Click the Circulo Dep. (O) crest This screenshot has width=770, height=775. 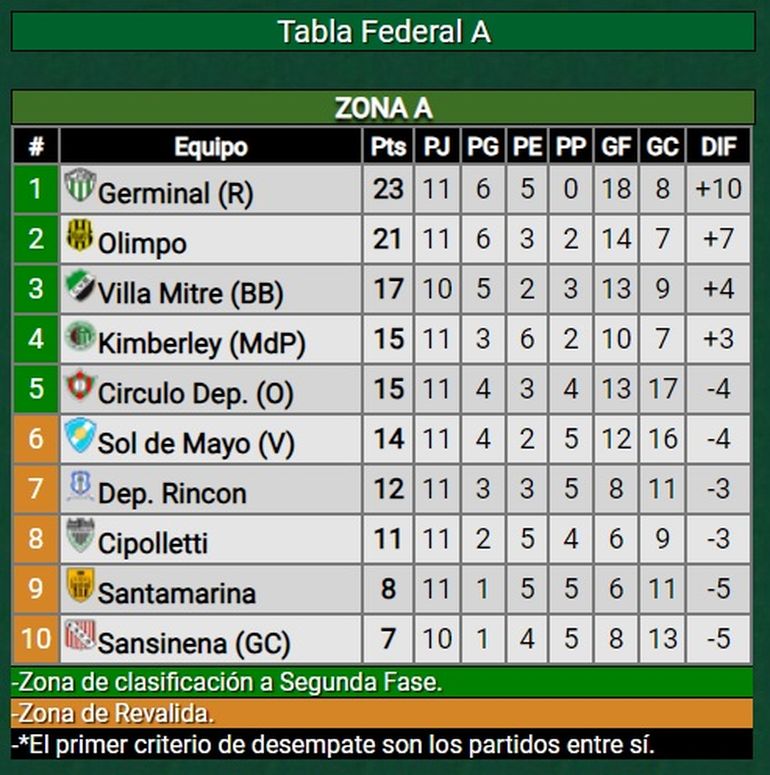(x=79, y=386)
